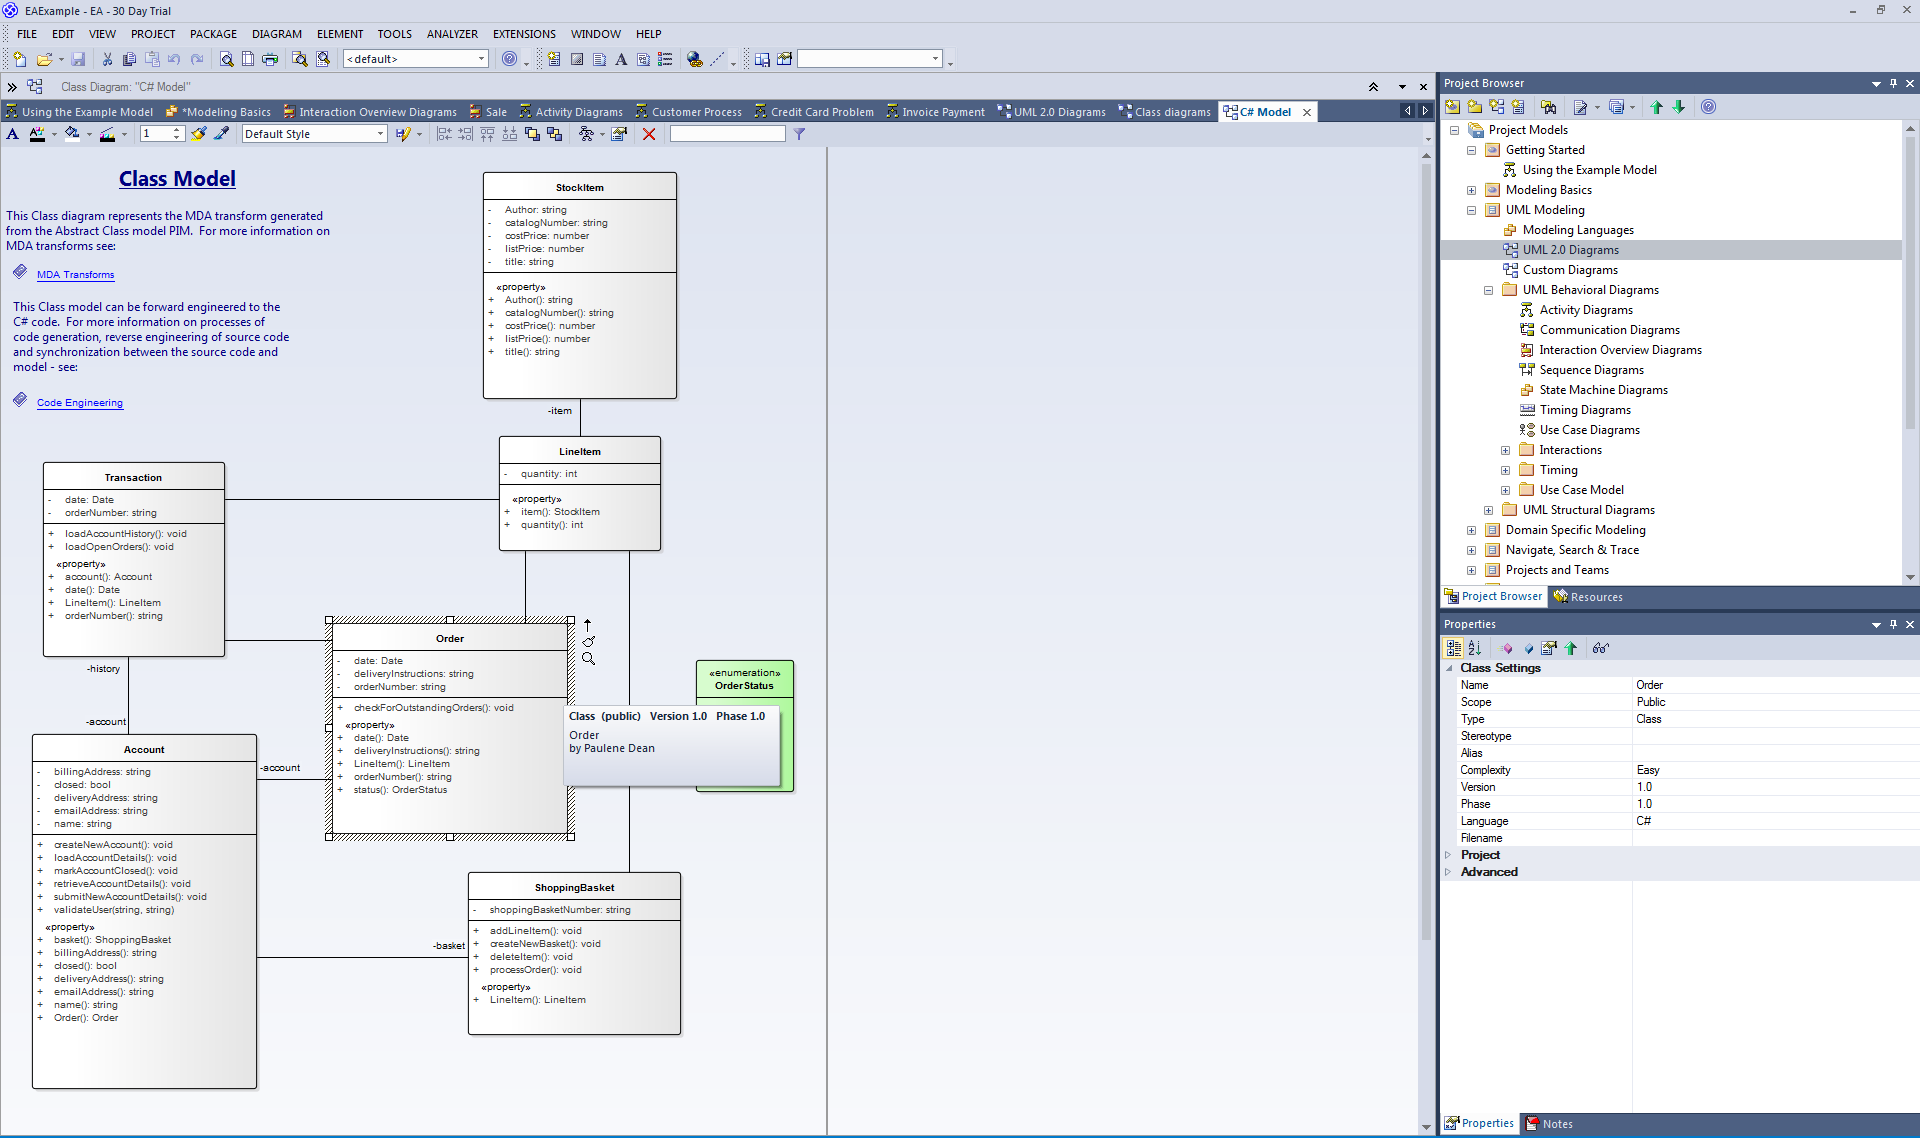Click the Print icon in main toolbar

click(x=270, y=59)
